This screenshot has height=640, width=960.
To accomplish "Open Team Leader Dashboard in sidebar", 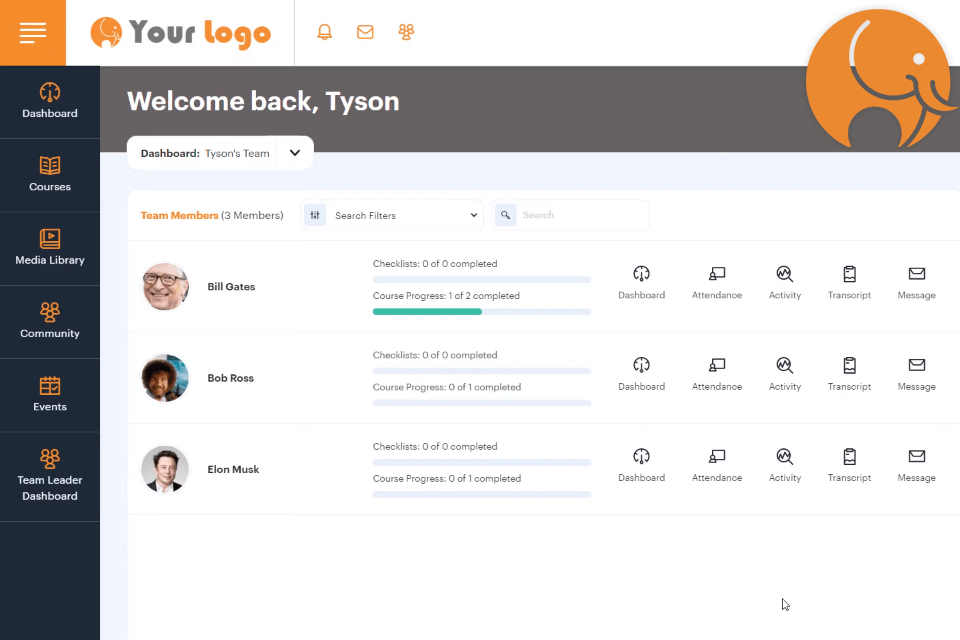I will [50, 477].
